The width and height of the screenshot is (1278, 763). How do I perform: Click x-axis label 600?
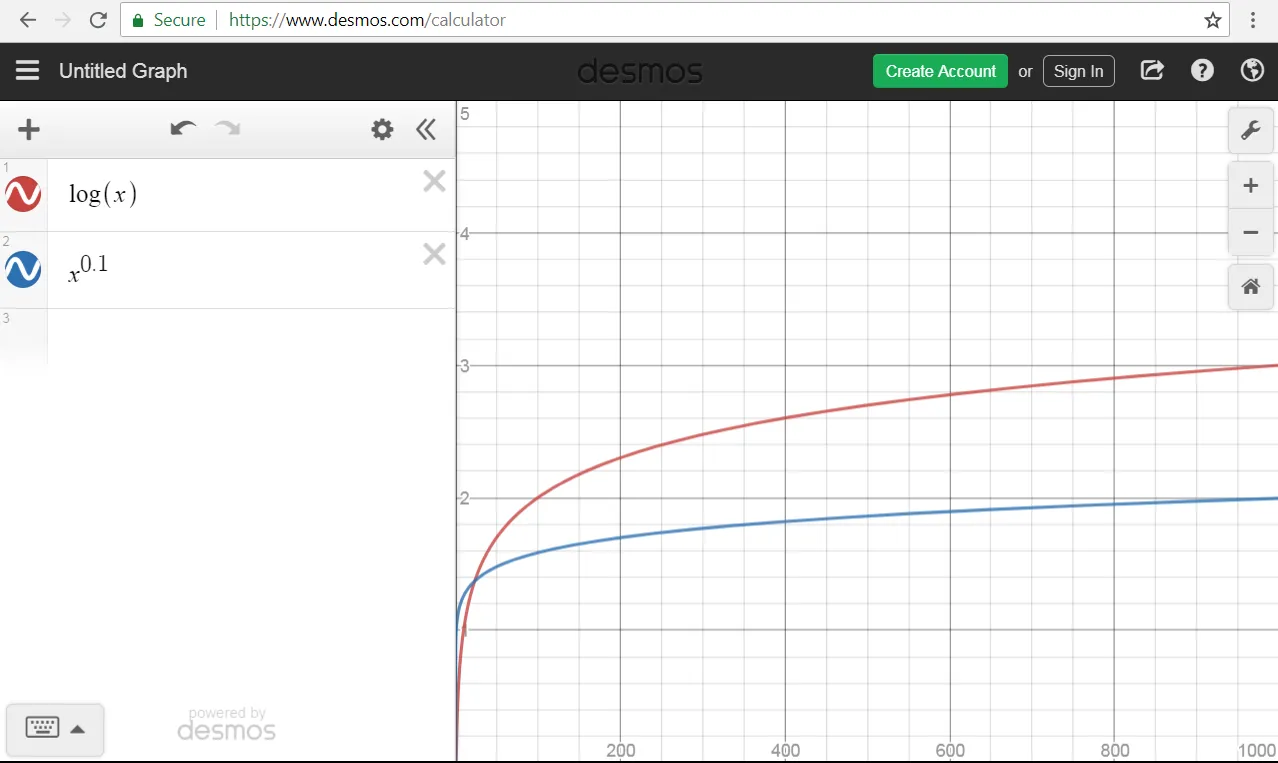tap(950, 751)
